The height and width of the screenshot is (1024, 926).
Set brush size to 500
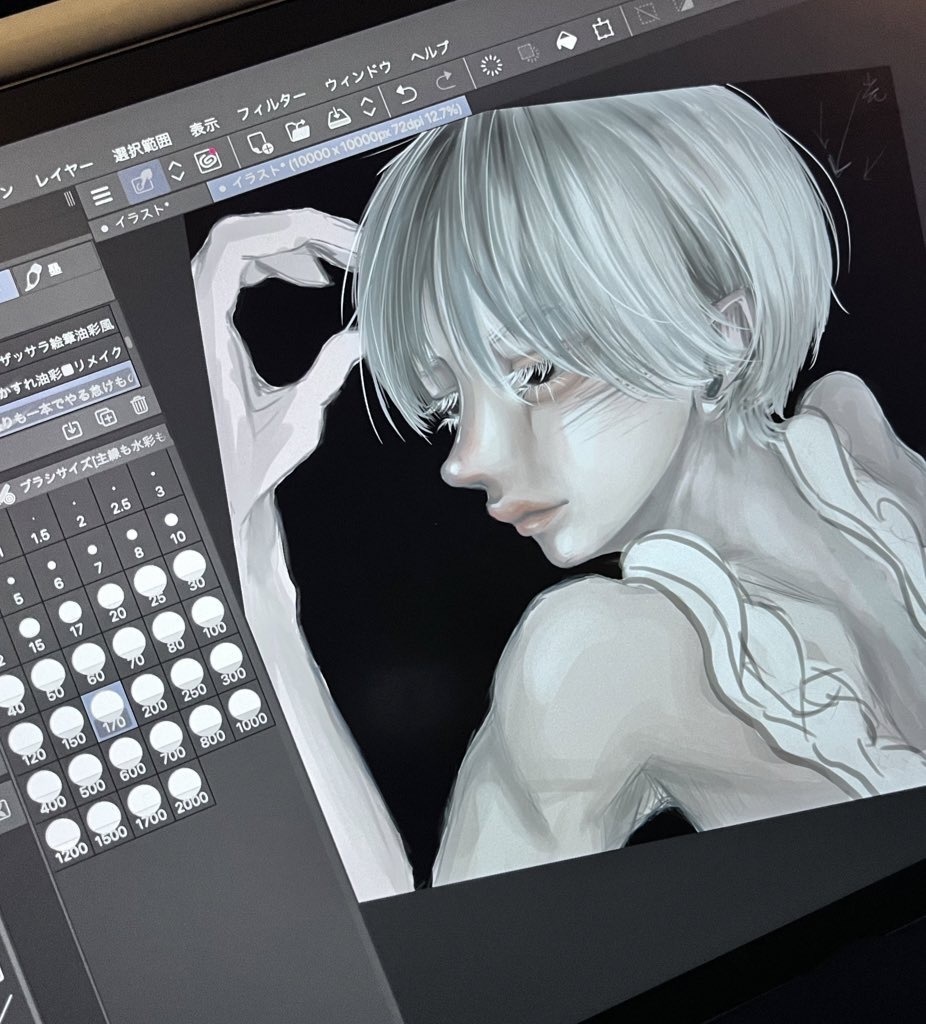[87, 775]
